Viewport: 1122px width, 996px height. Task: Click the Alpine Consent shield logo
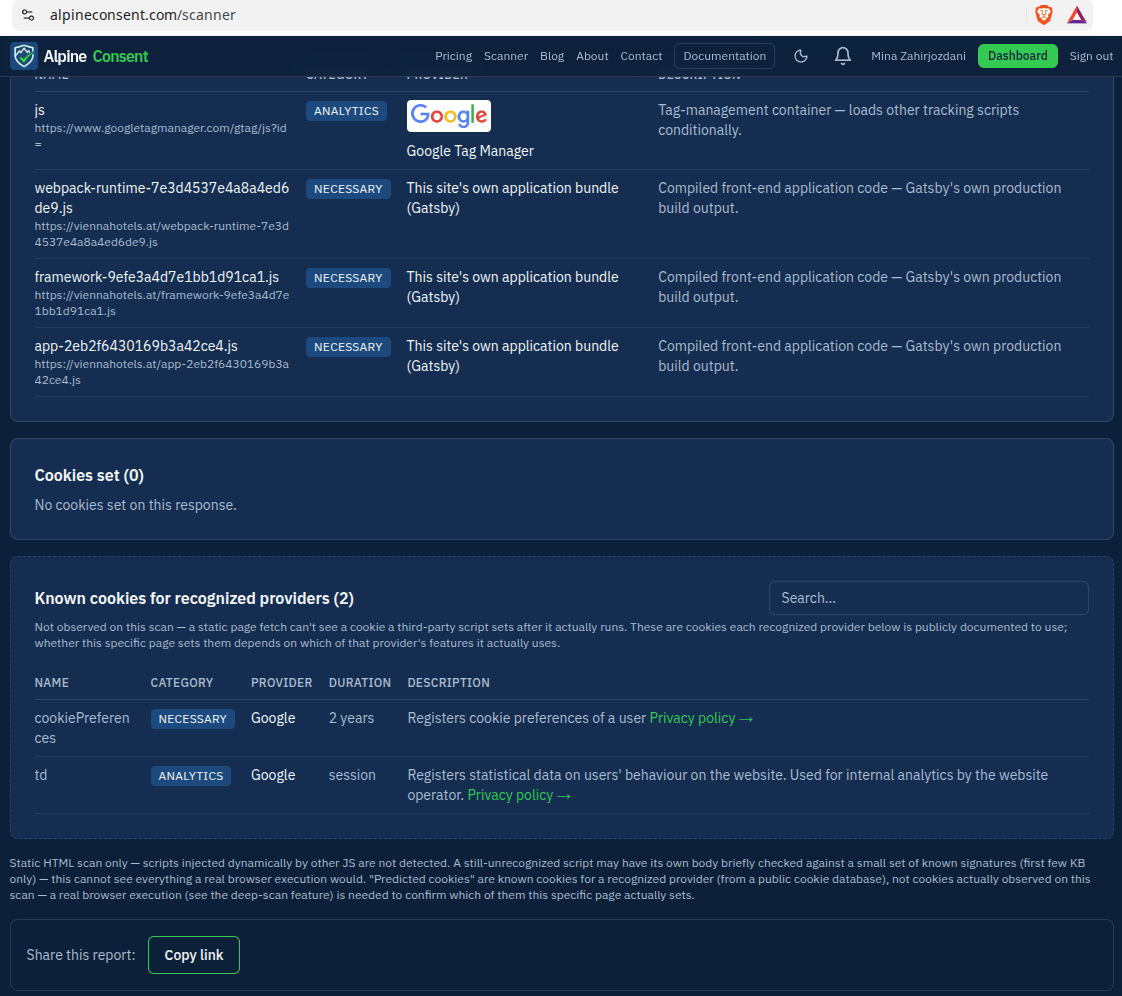tap(24, 56)
